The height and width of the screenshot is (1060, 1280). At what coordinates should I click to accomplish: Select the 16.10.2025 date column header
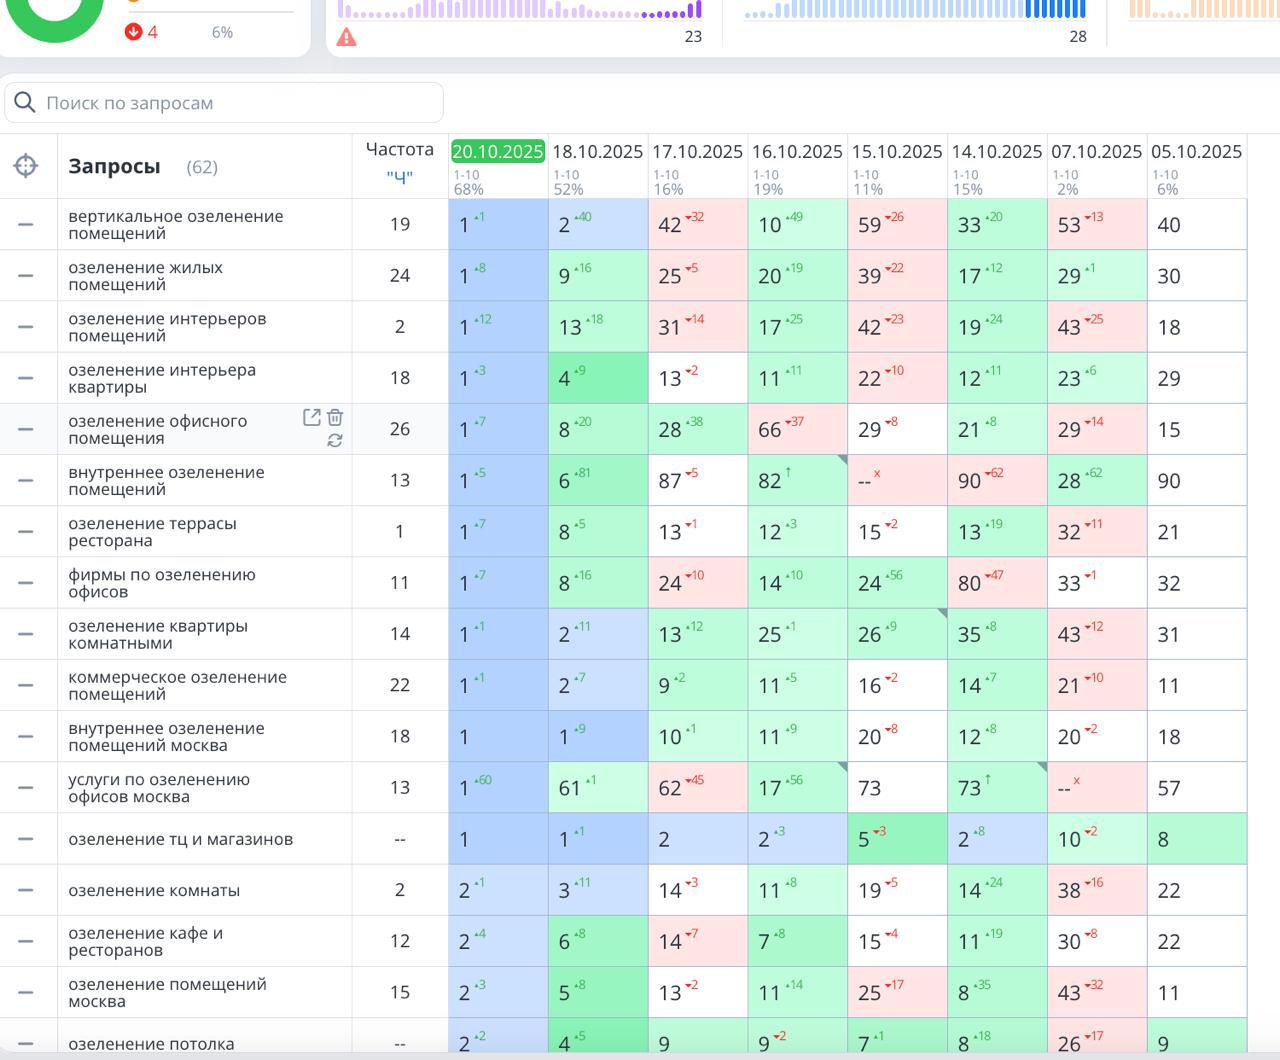click(797, 151)
